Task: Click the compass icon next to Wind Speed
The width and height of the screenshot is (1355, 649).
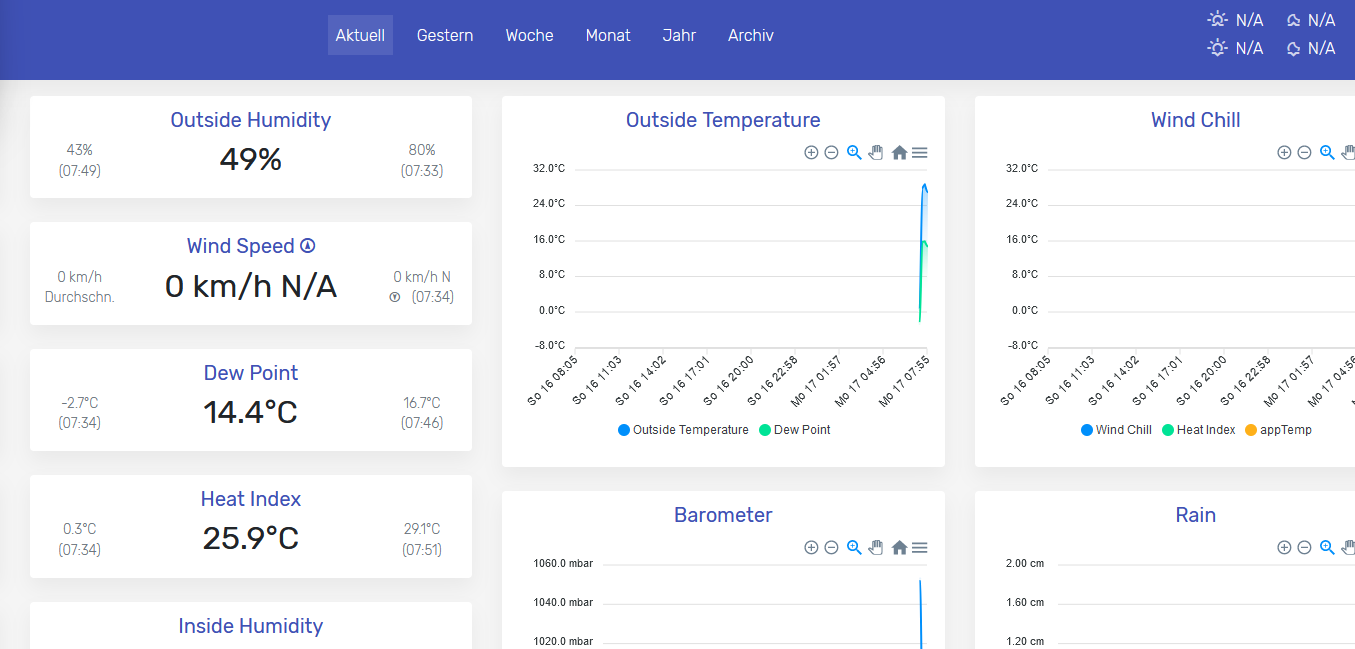Action: coord(306,245)
